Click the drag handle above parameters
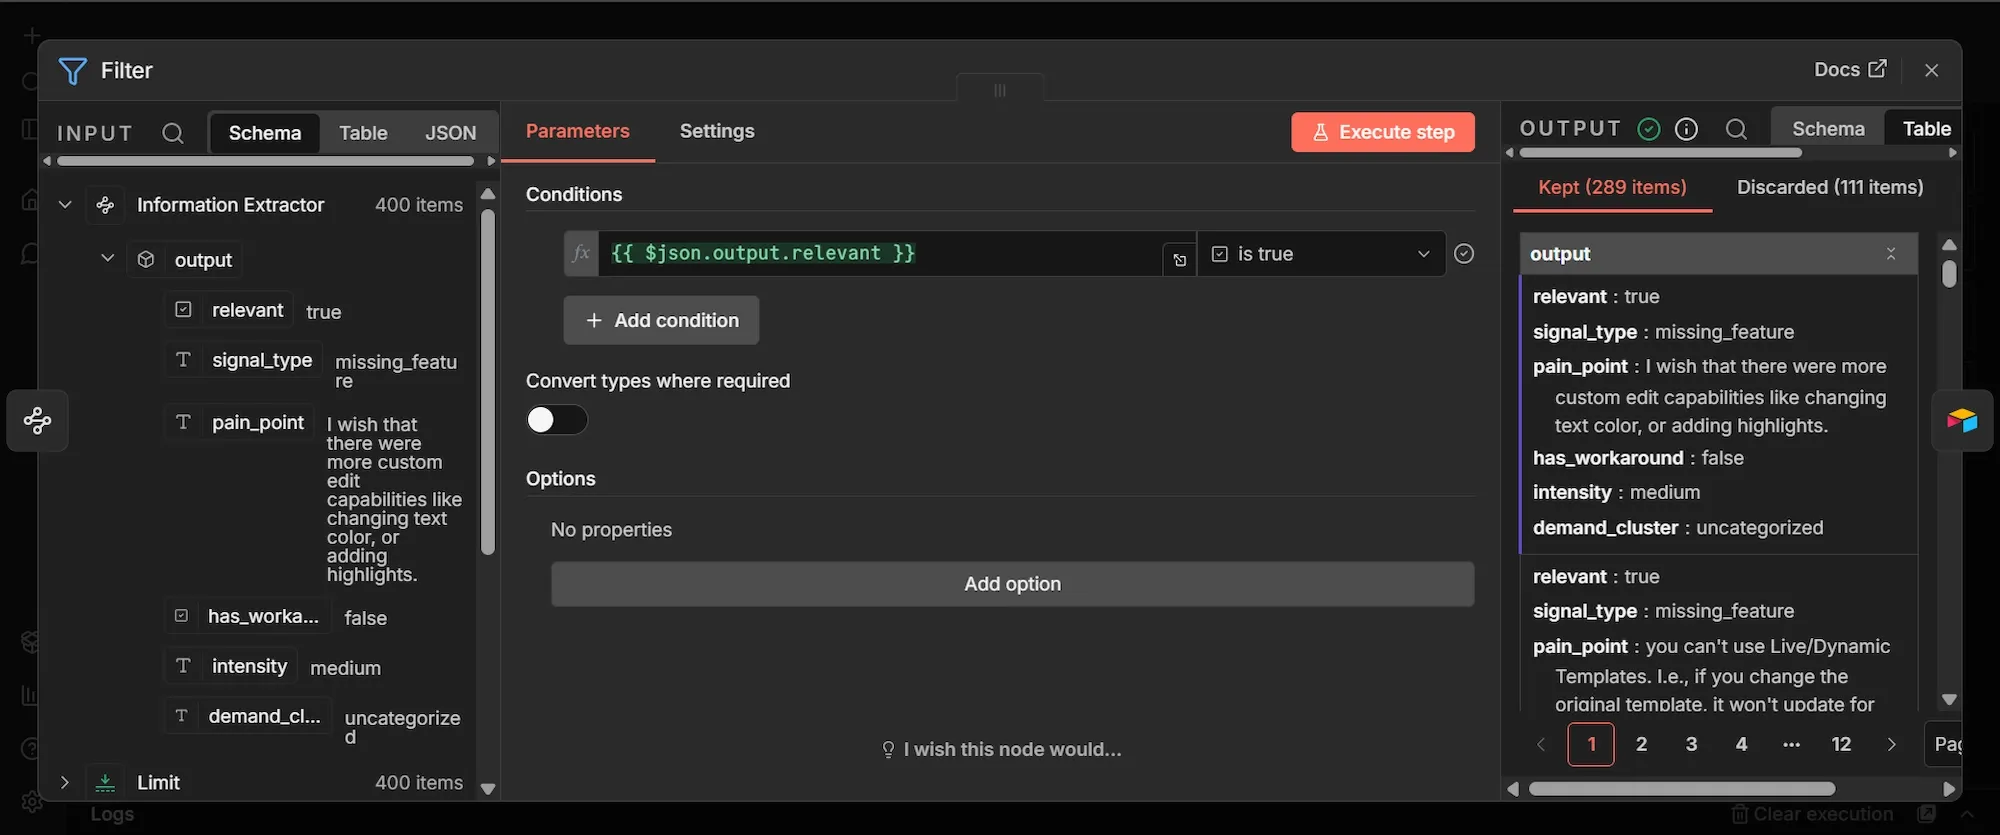This screenshot has width=2000, height=835. (x=1000, y=90)
